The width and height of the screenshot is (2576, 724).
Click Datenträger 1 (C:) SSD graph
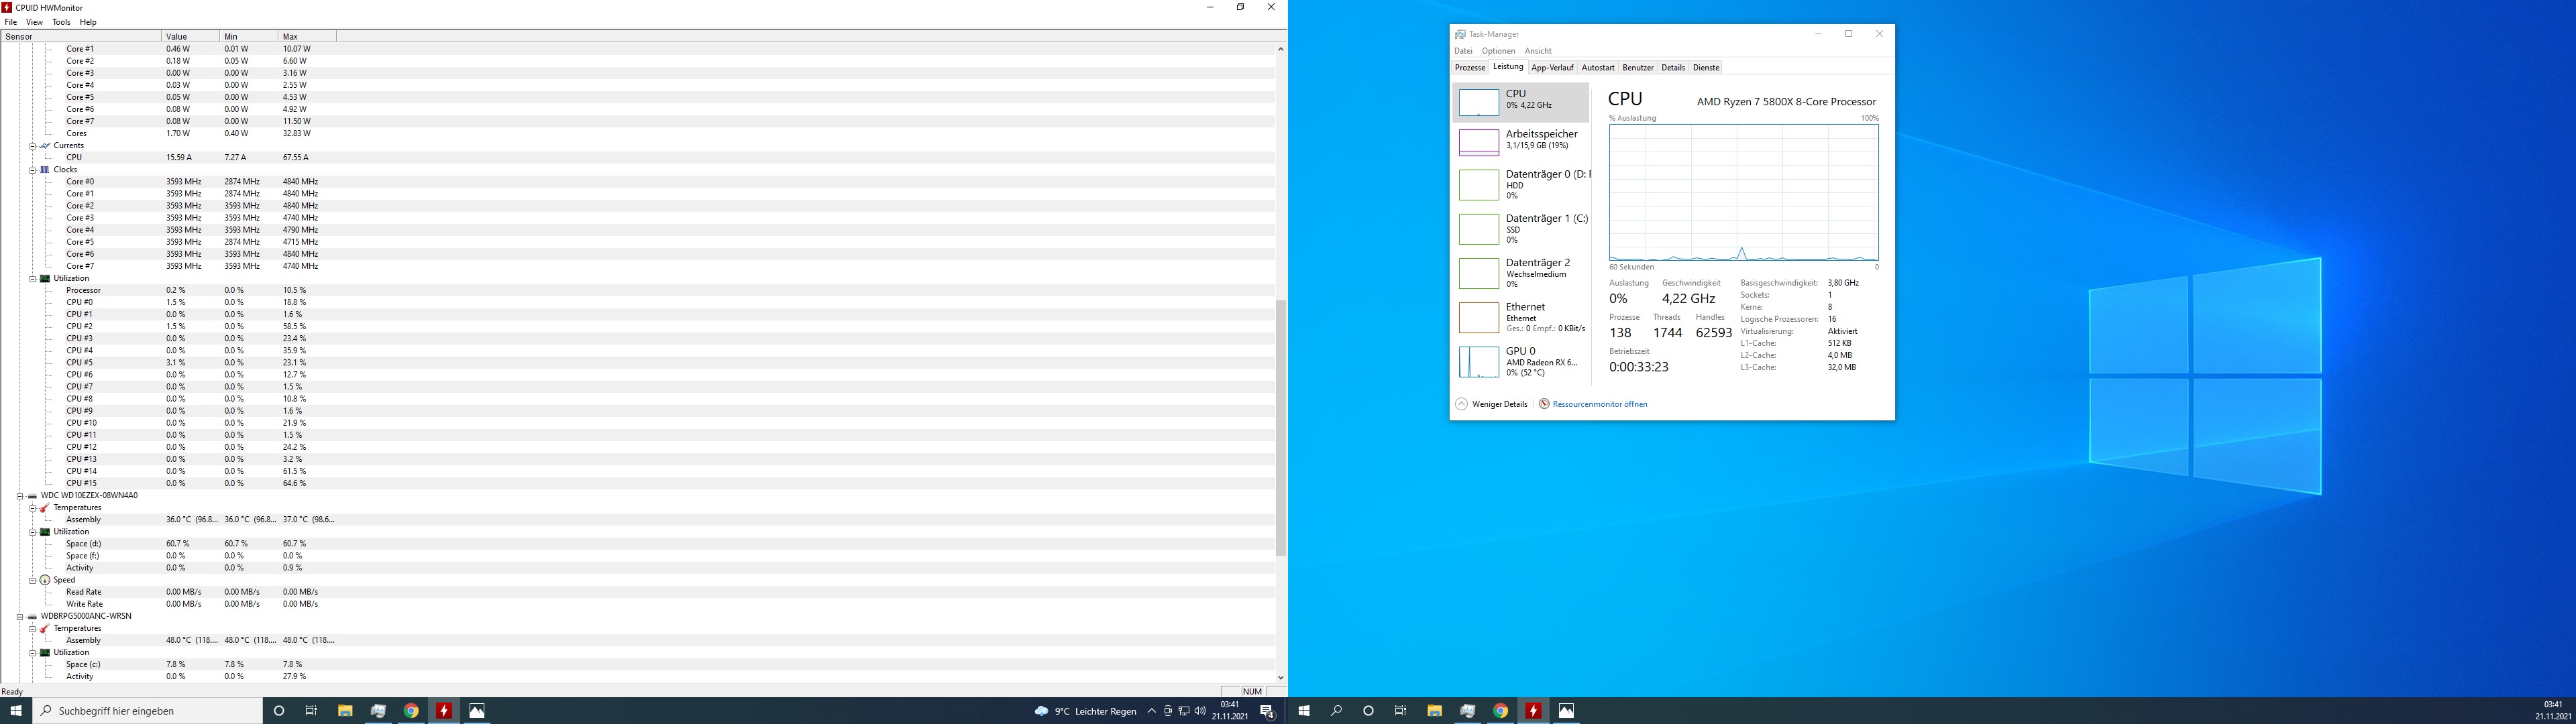point(1478,229)
